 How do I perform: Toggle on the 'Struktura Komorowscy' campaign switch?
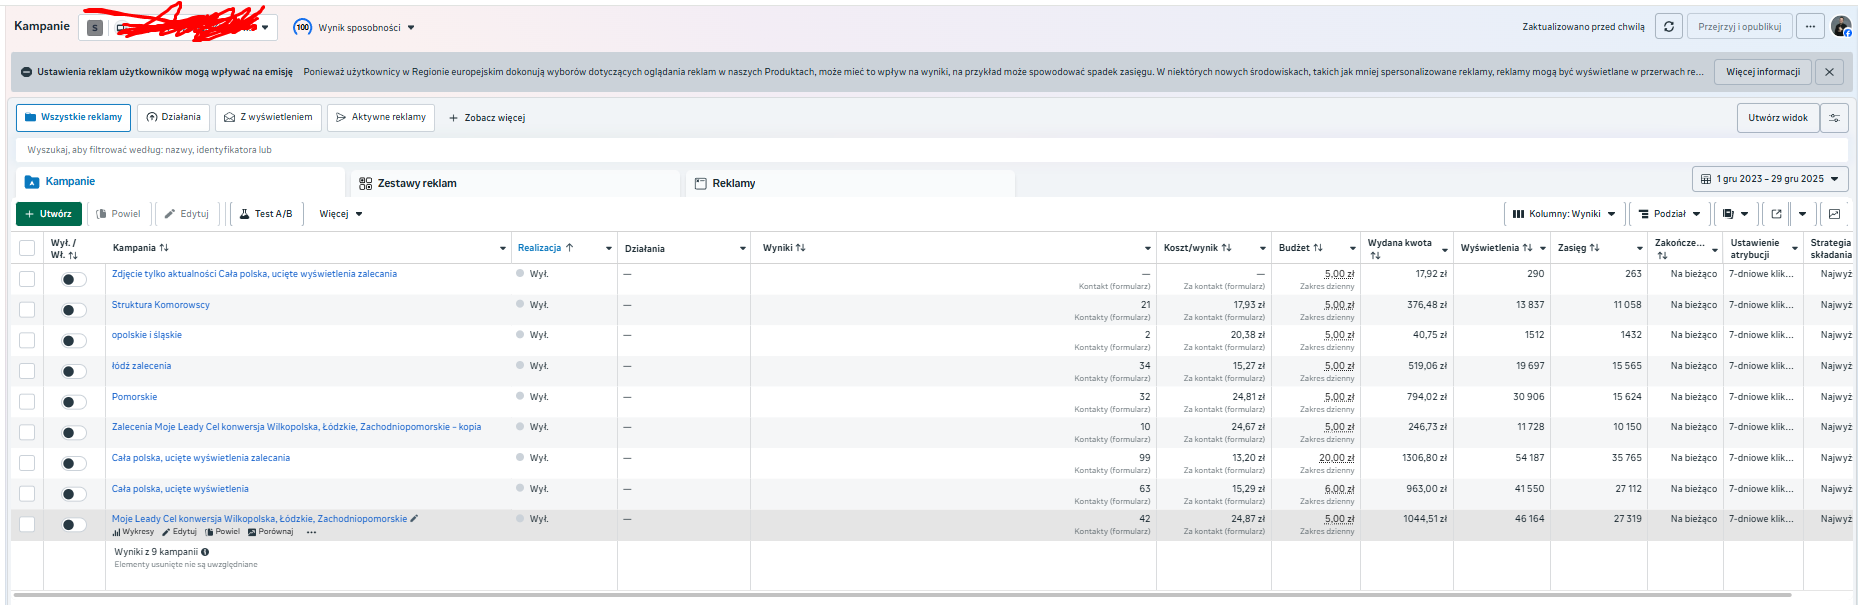73,310
